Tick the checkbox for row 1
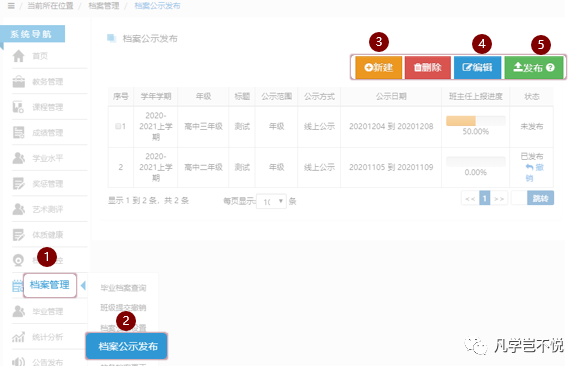This screenshot has height=371, width=582. click(118, 127)
